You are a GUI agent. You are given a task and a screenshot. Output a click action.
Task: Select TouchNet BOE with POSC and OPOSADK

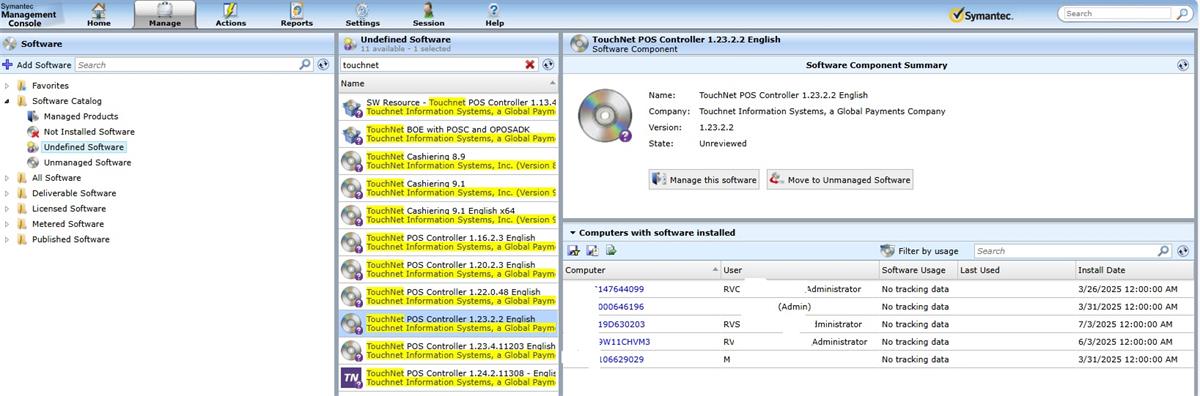448,134
